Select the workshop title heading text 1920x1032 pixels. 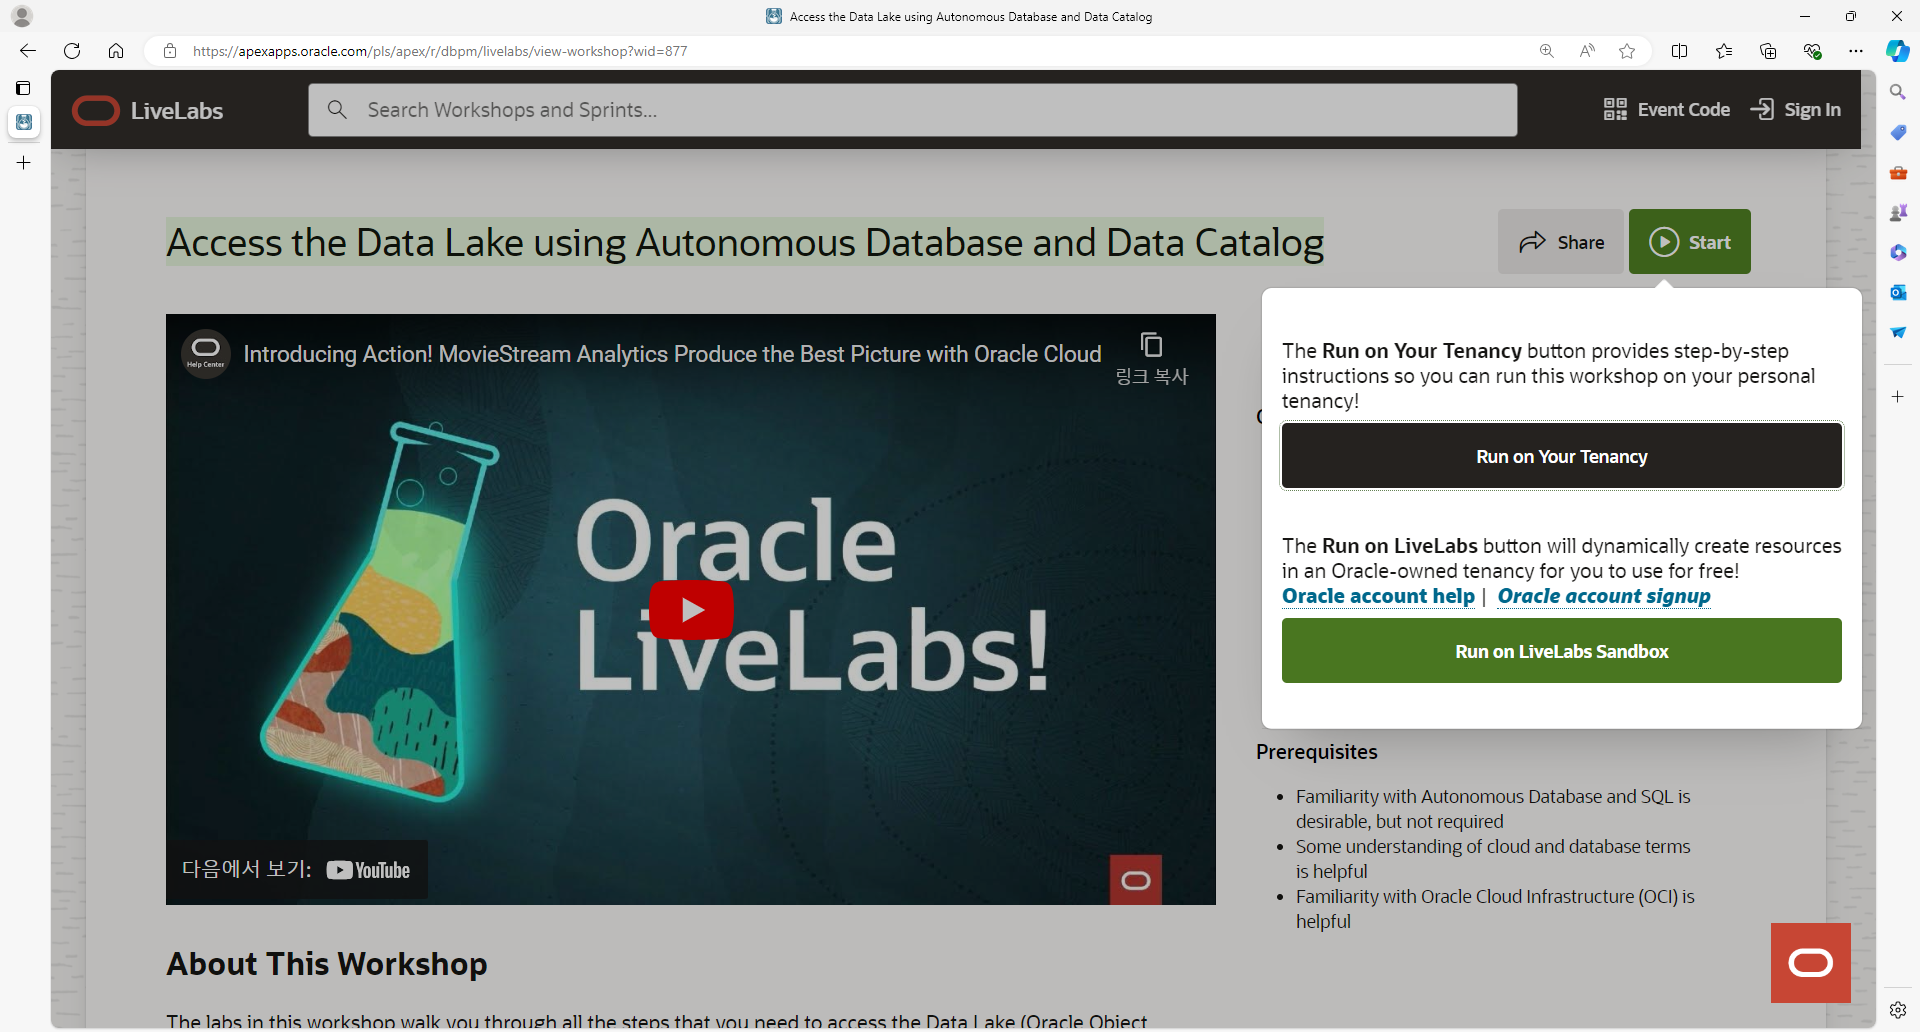[745, 242]
